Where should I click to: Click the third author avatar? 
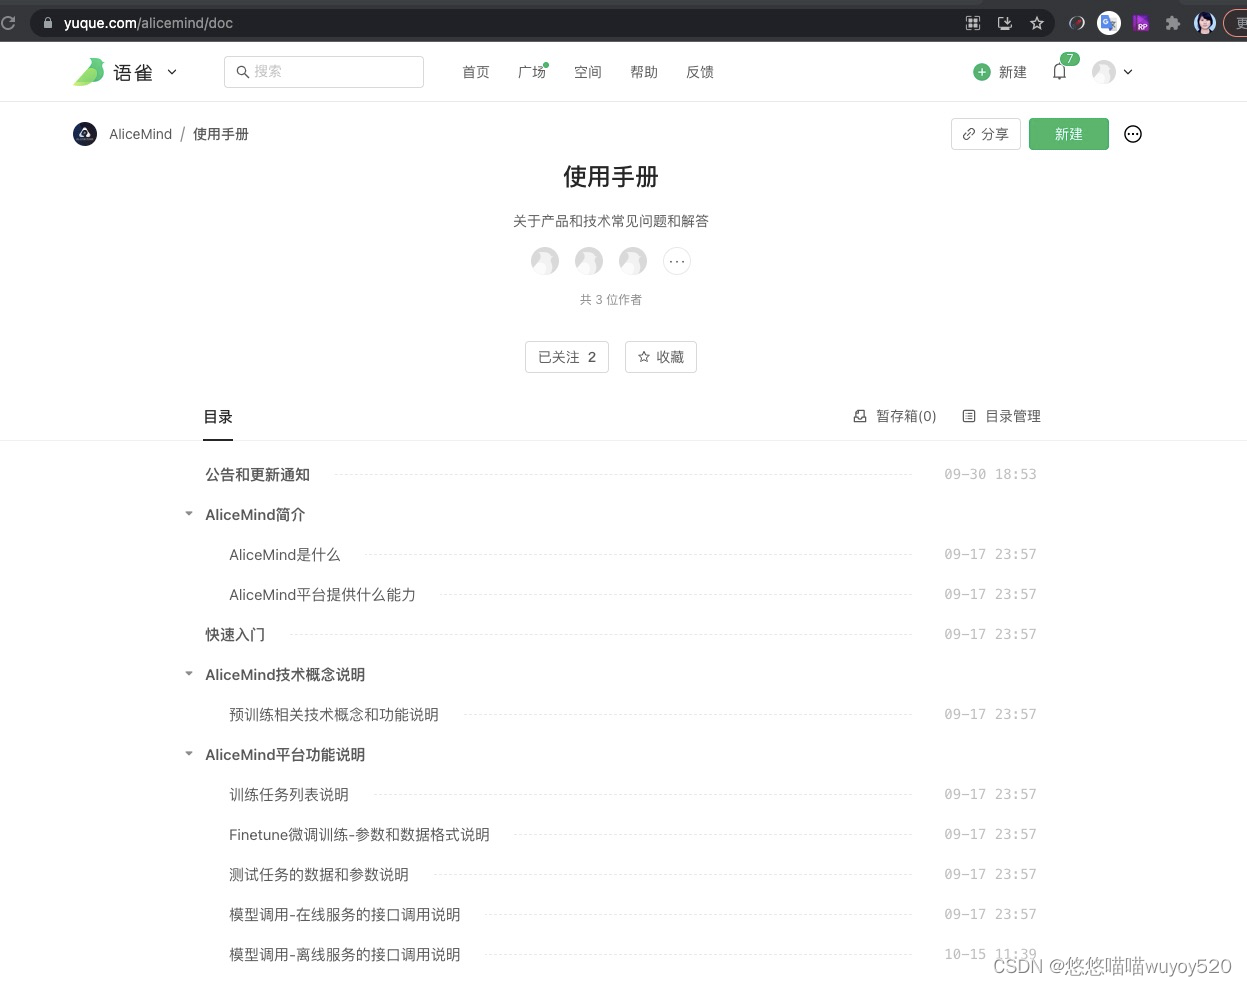pyautogui.click(x=633, y=261)
